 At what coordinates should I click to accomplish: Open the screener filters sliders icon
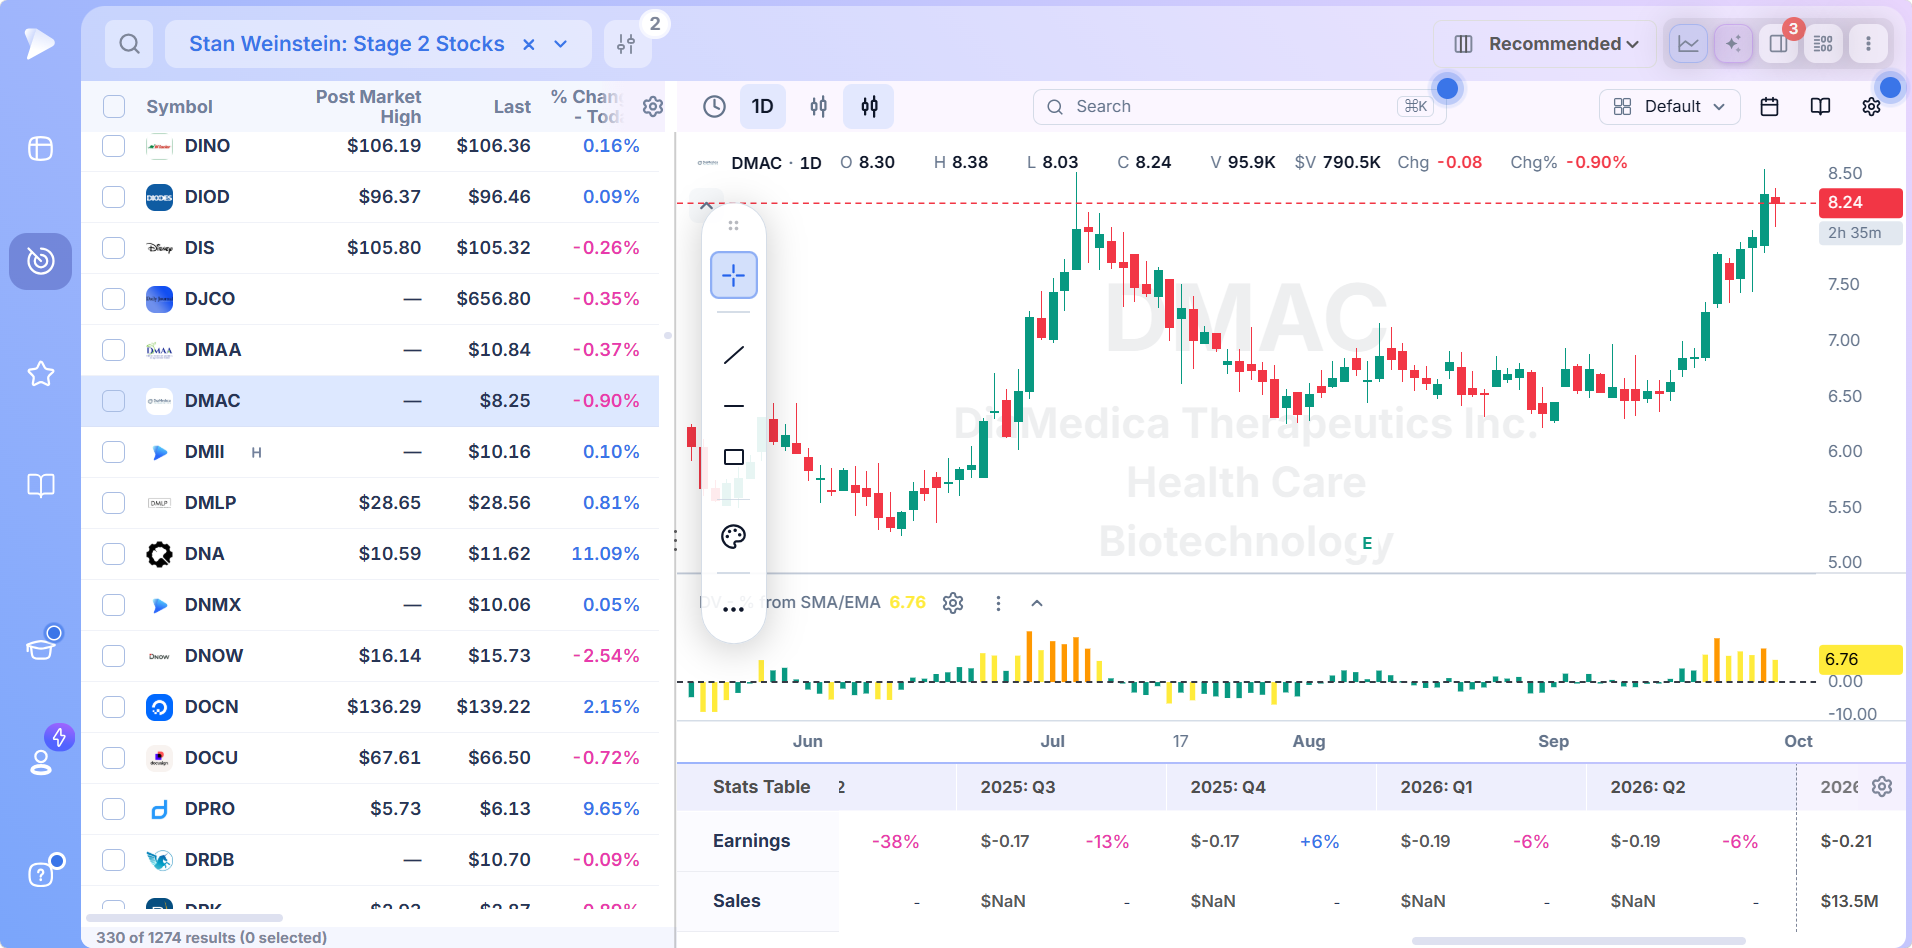(x=626, y=44)
